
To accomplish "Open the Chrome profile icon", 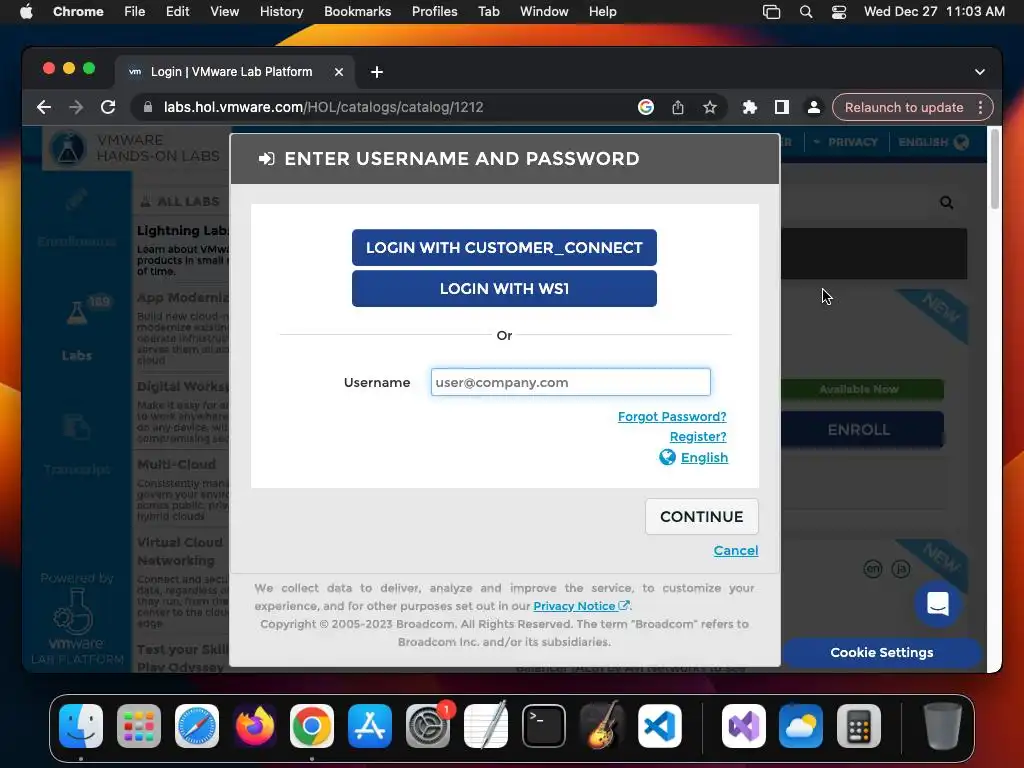I will tap(814, 107).
